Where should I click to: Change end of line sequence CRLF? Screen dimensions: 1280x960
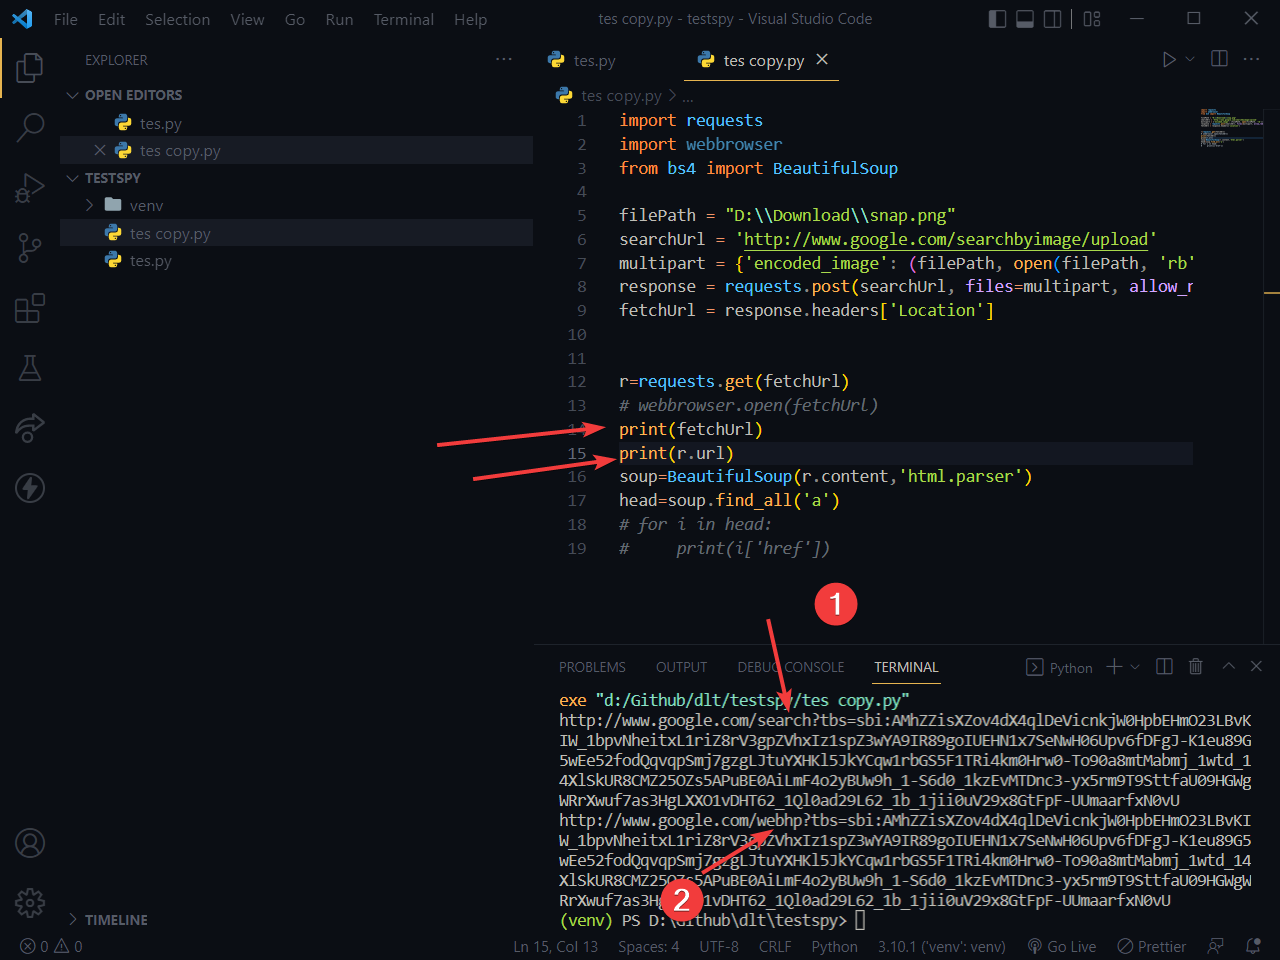coord(775,946)
